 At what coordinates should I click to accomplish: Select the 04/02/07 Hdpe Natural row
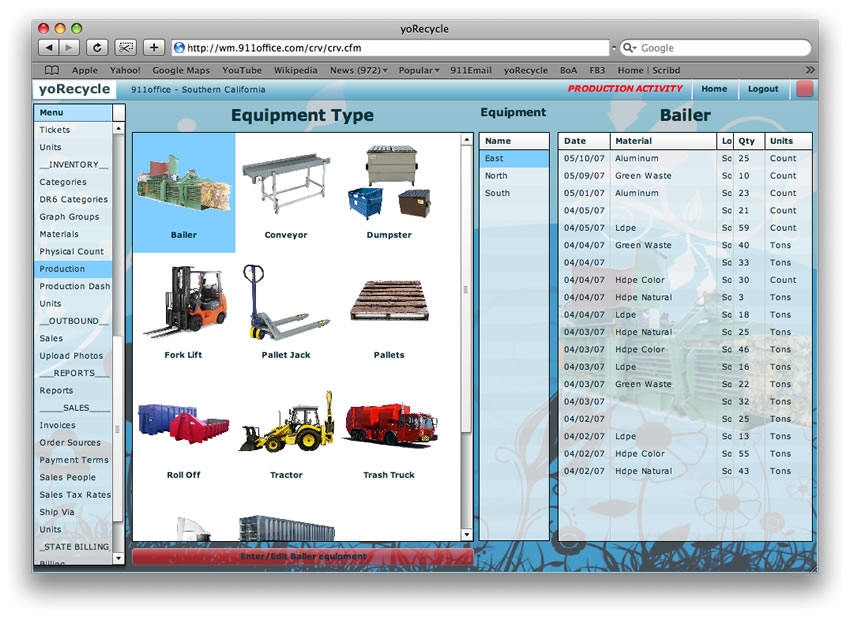(685, 471)
